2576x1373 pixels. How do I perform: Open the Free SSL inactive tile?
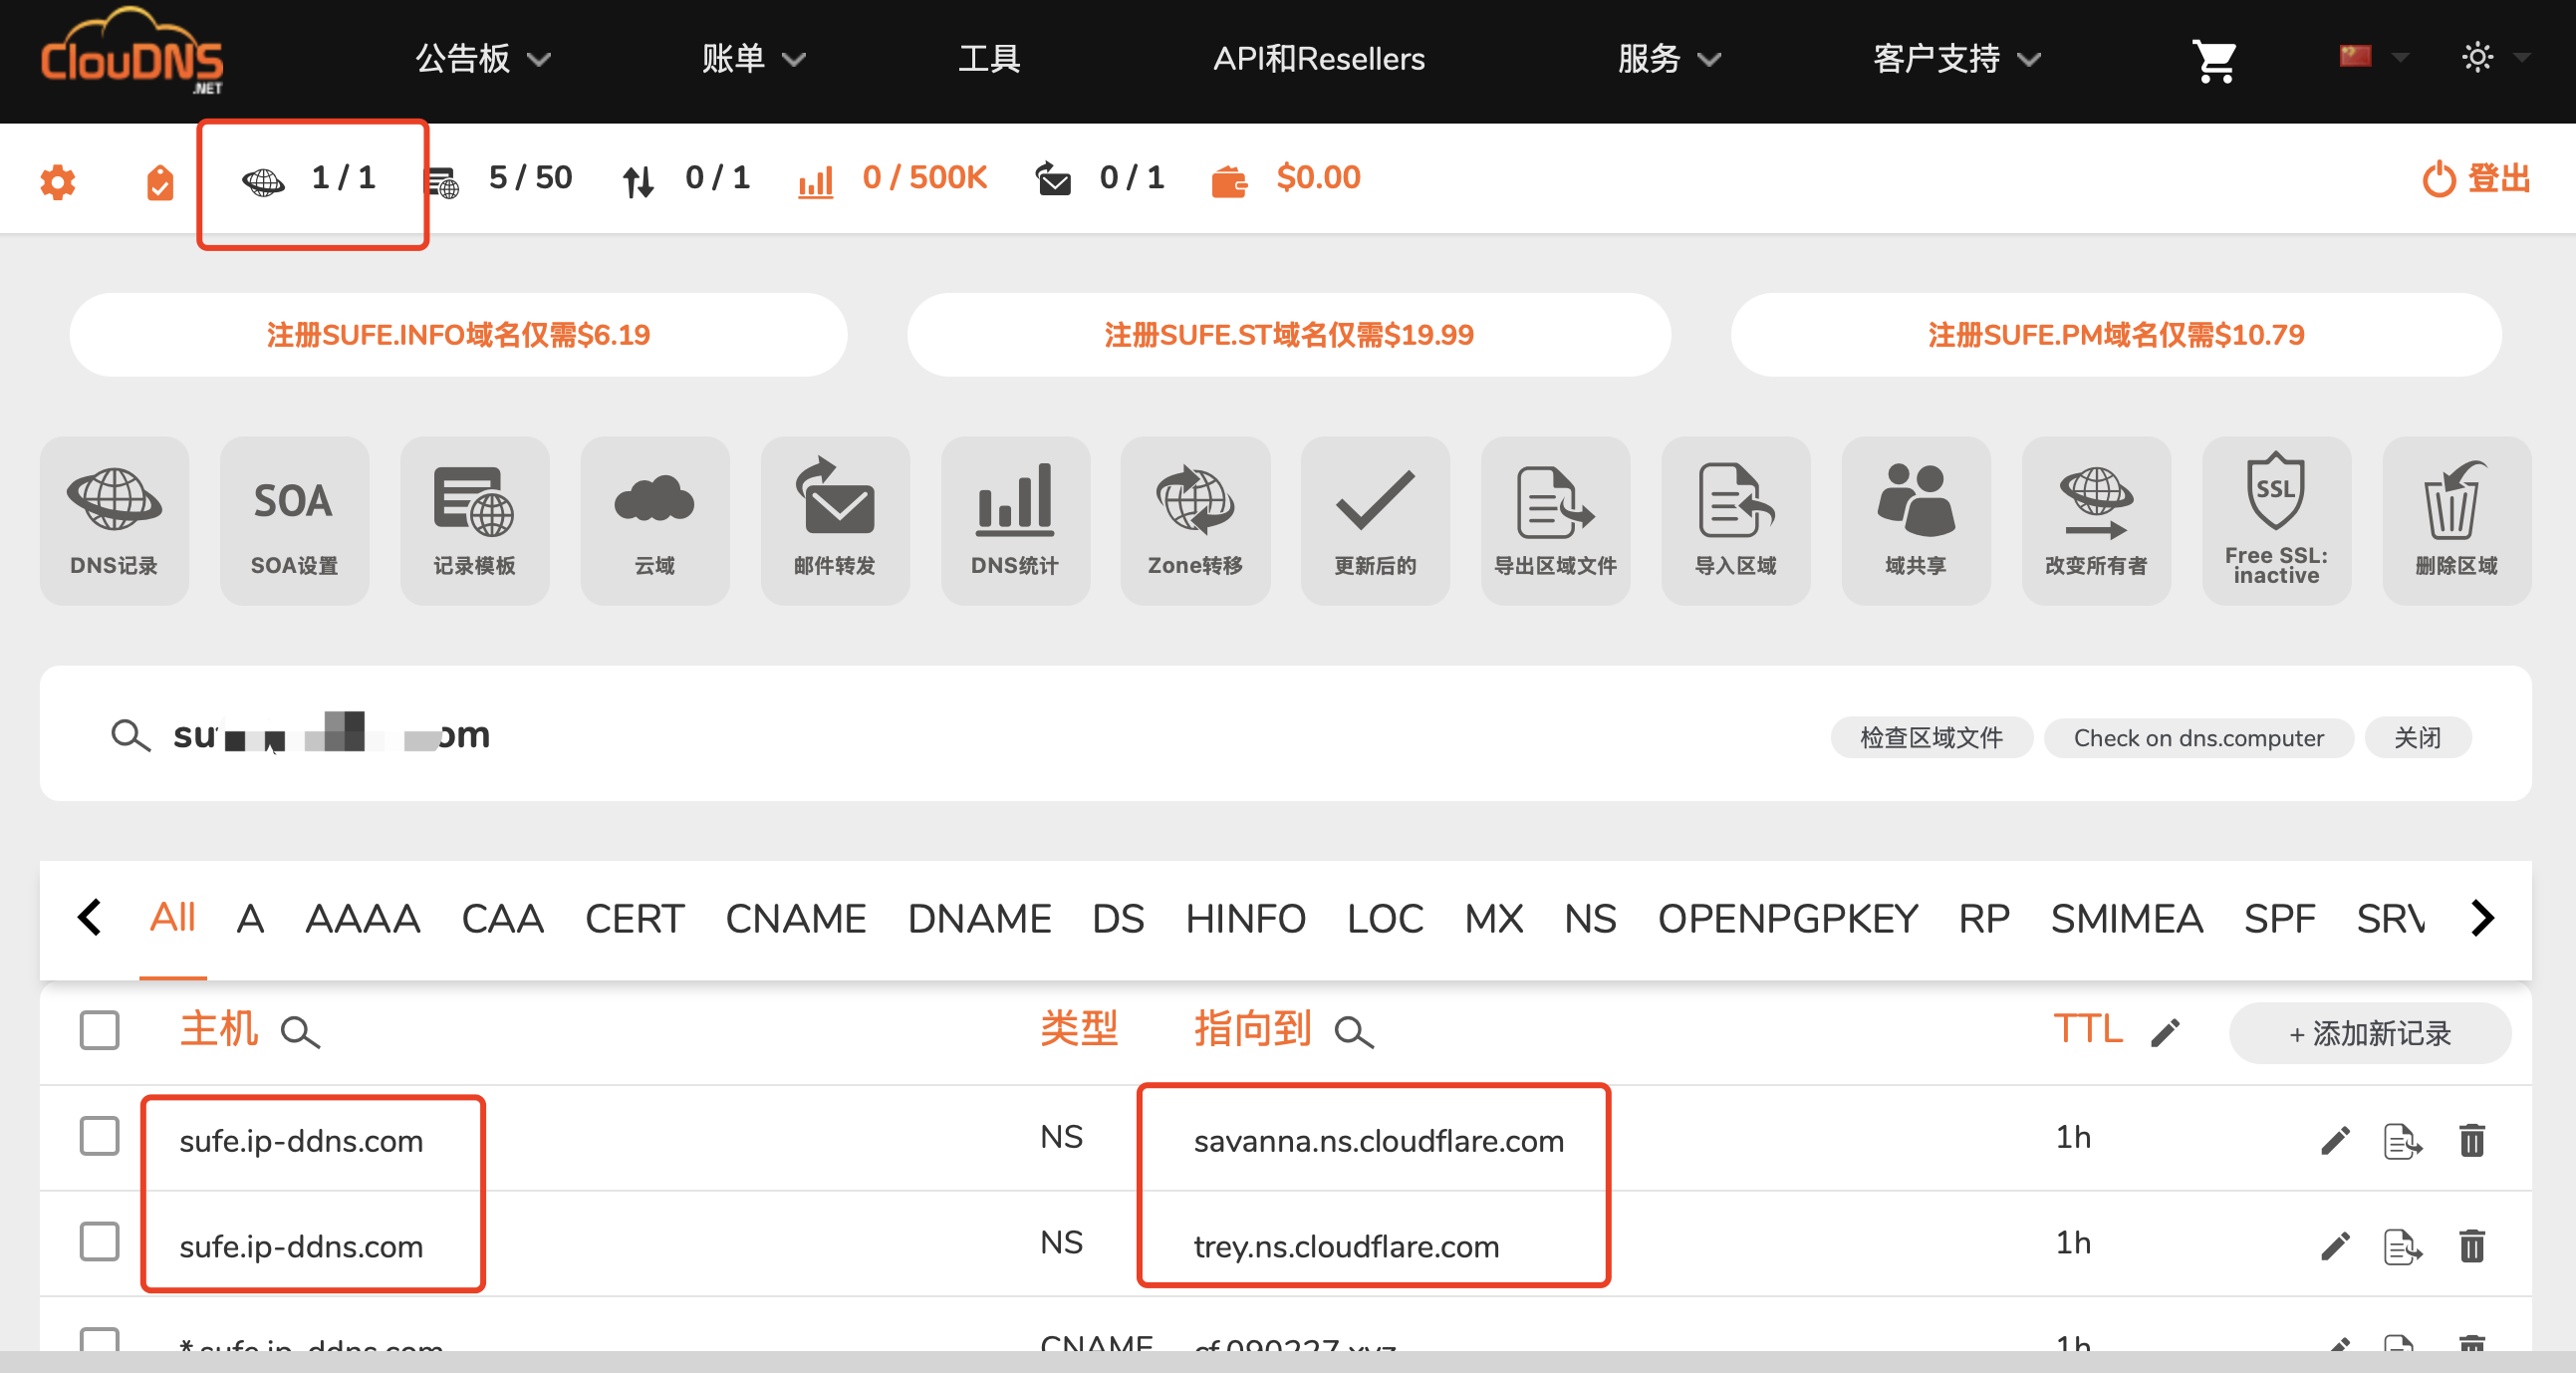pos(2275,519)
